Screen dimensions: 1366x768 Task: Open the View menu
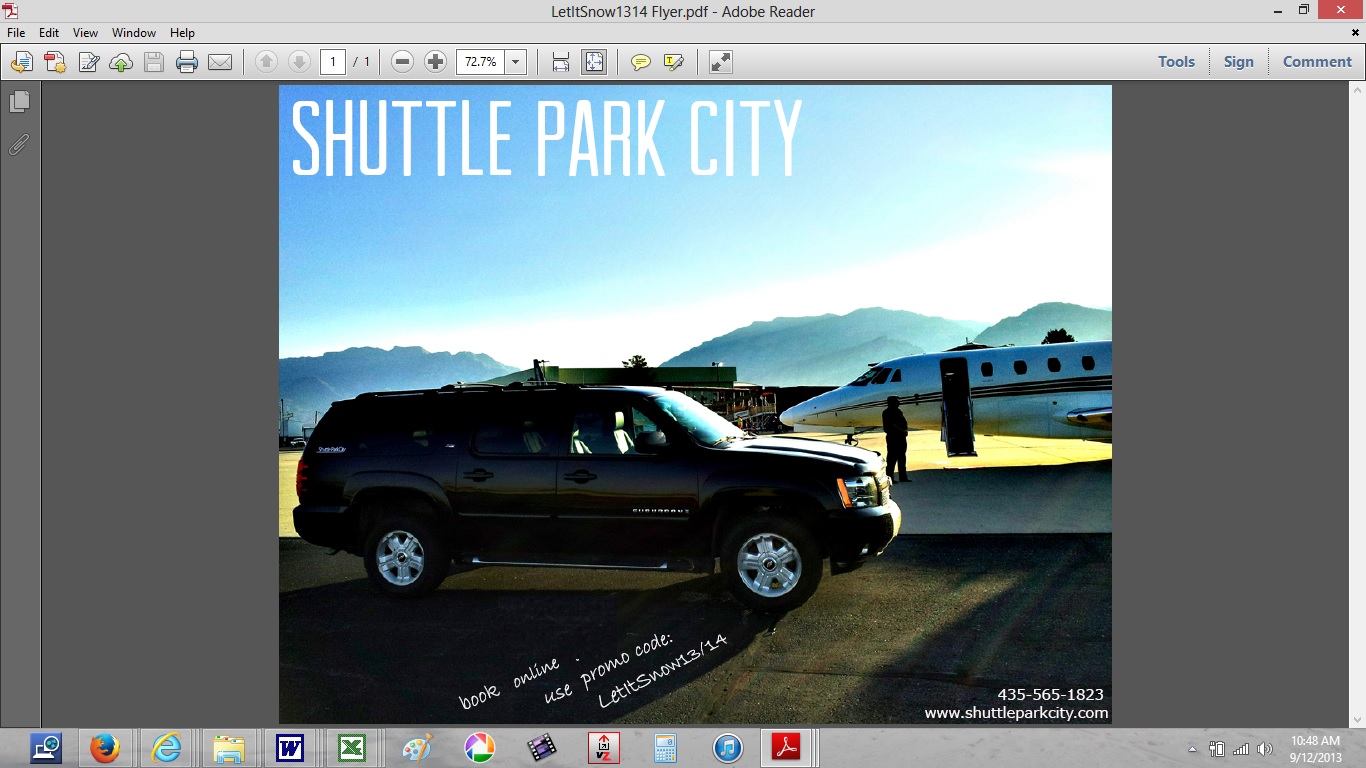coord(85,33)
